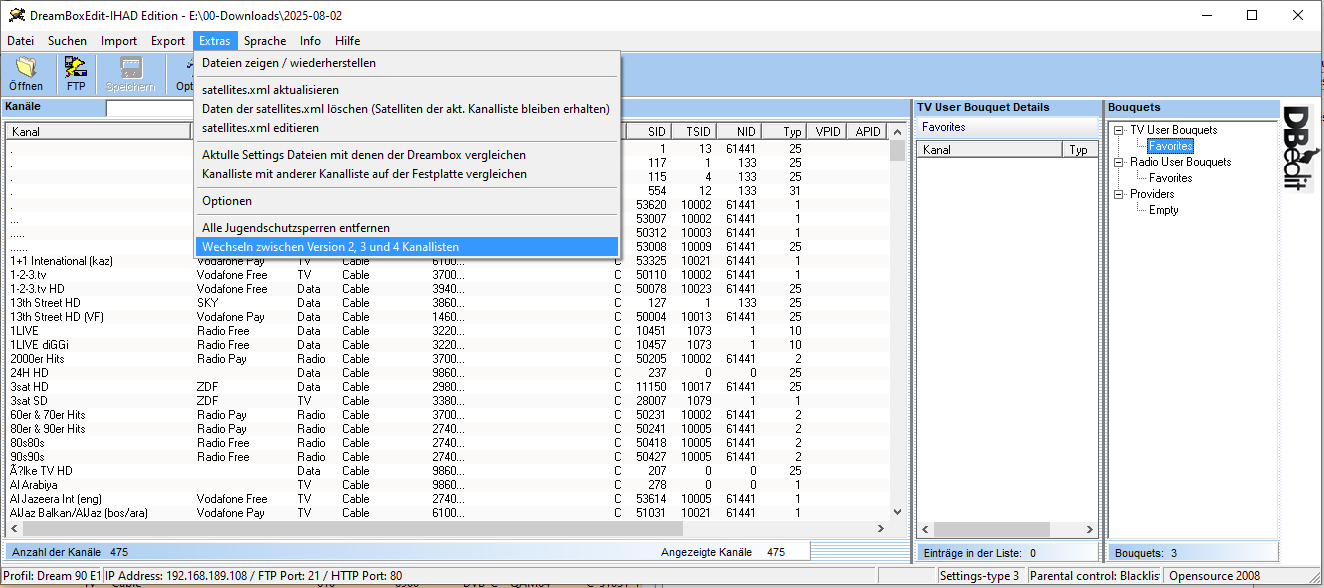Image resolution: width=1324 pixels, height=588 pixels.
Task: Open the Datei menu
Action: tap(21, 41)
